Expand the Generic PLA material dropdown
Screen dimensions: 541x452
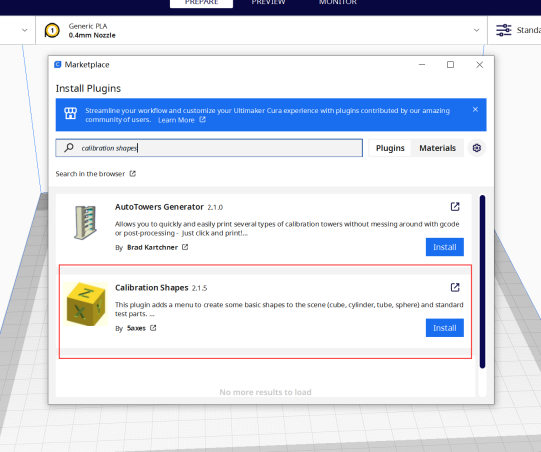coord(476,30)
